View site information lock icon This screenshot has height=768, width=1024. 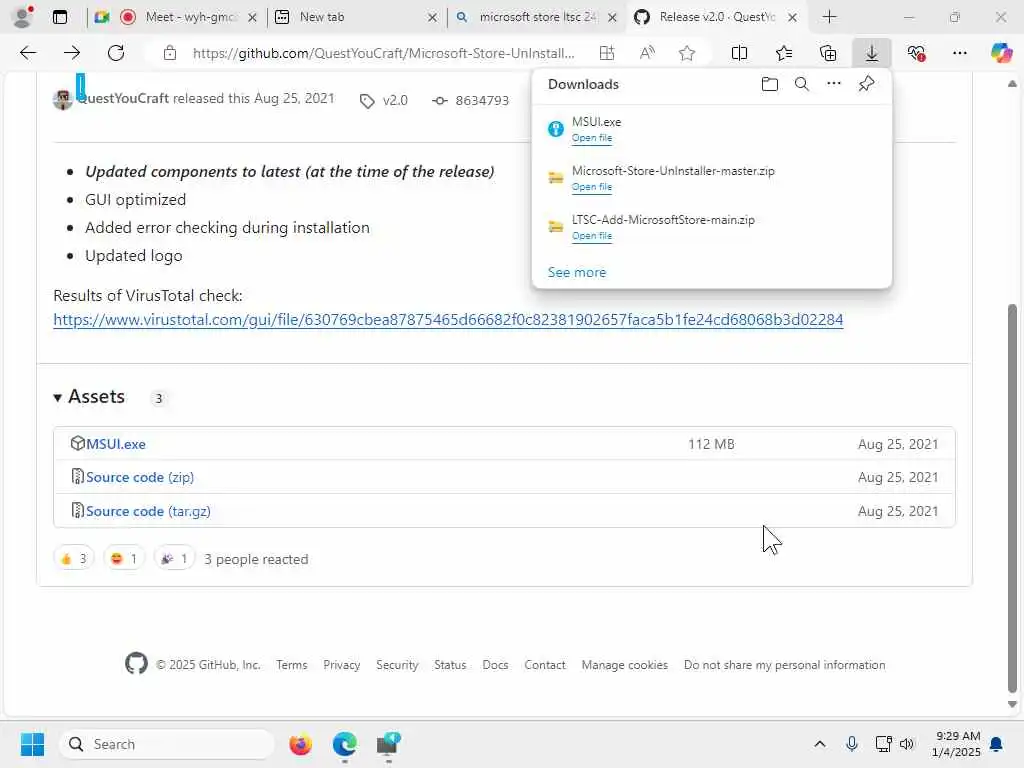[x=170, y=53]
